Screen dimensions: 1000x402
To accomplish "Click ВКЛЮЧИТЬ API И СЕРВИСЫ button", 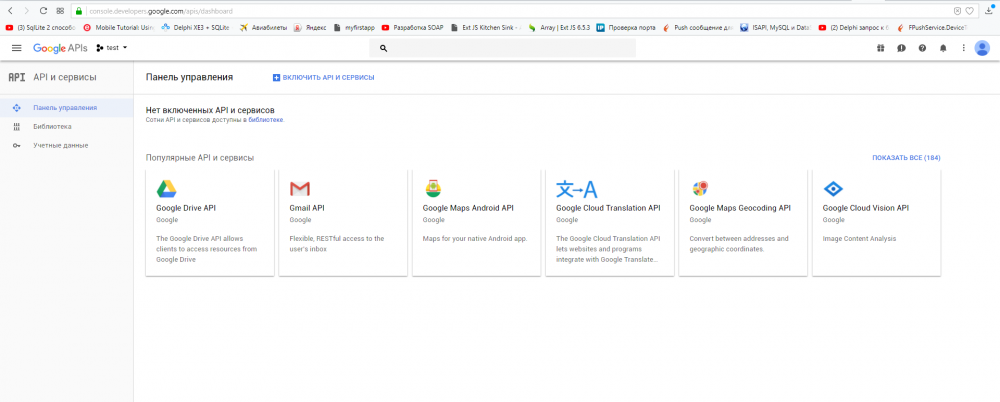I will pos(323,77).
